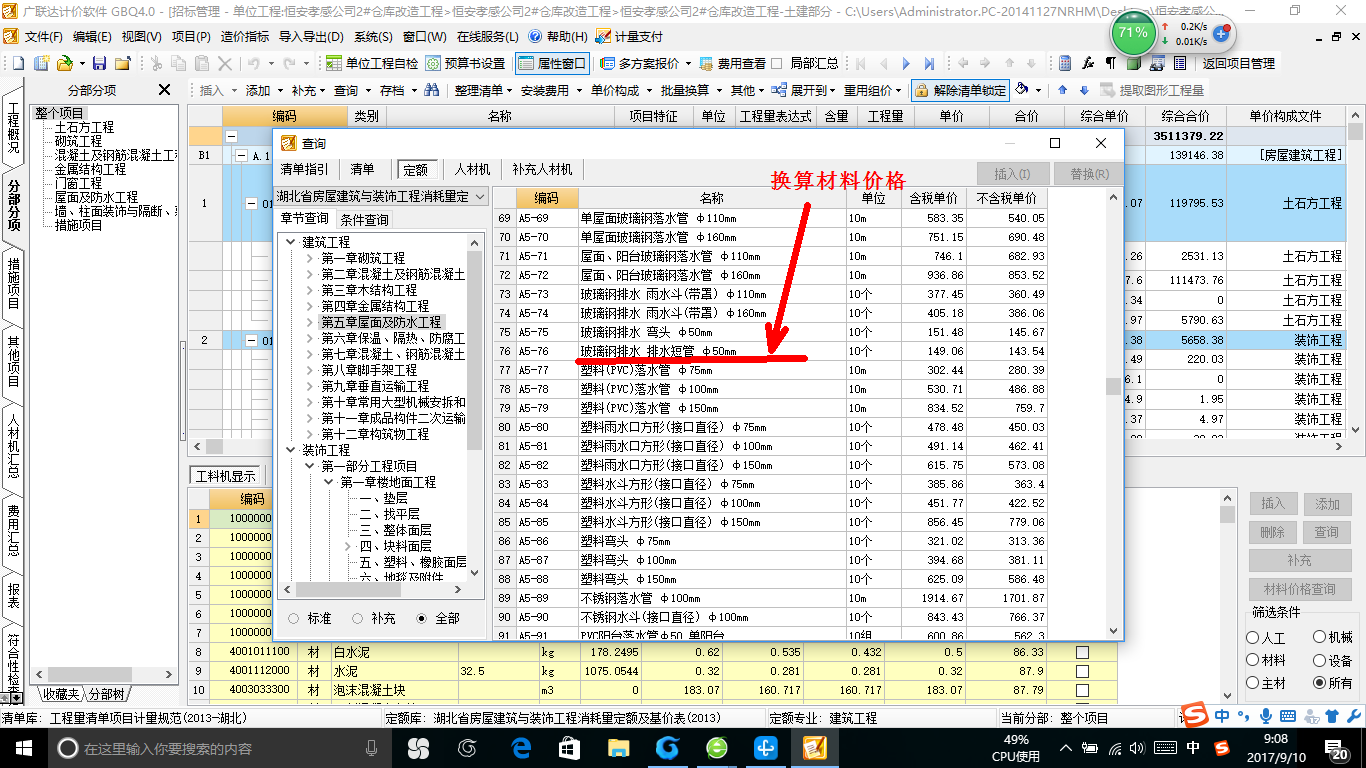Select the 补充 radio button in the query dialog
The height and width of the screenshot is (768, 1366).
pos(357,619)
